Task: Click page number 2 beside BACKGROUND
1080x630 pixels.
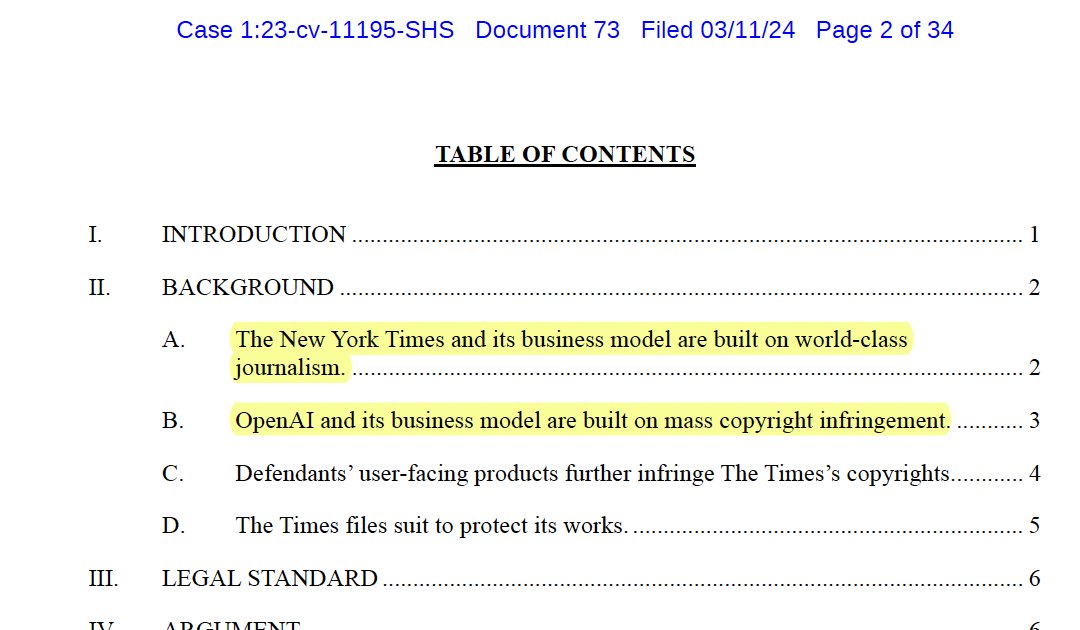Action: click(1034, 288)
